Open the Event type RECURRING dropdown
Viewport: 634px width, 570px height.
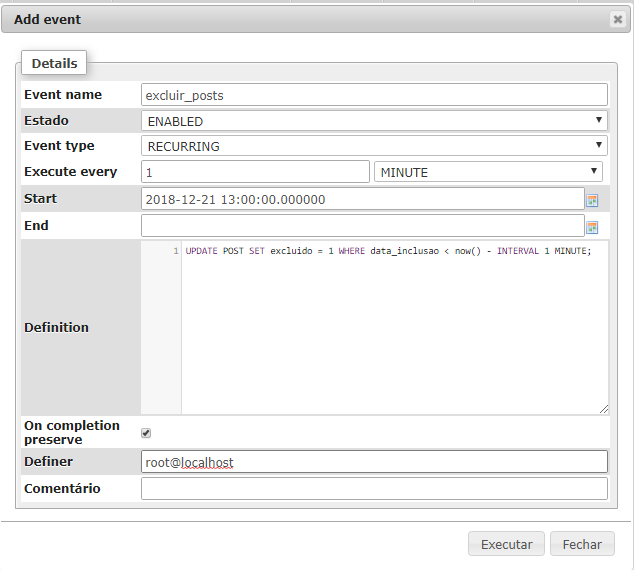[x=374, y=146]
